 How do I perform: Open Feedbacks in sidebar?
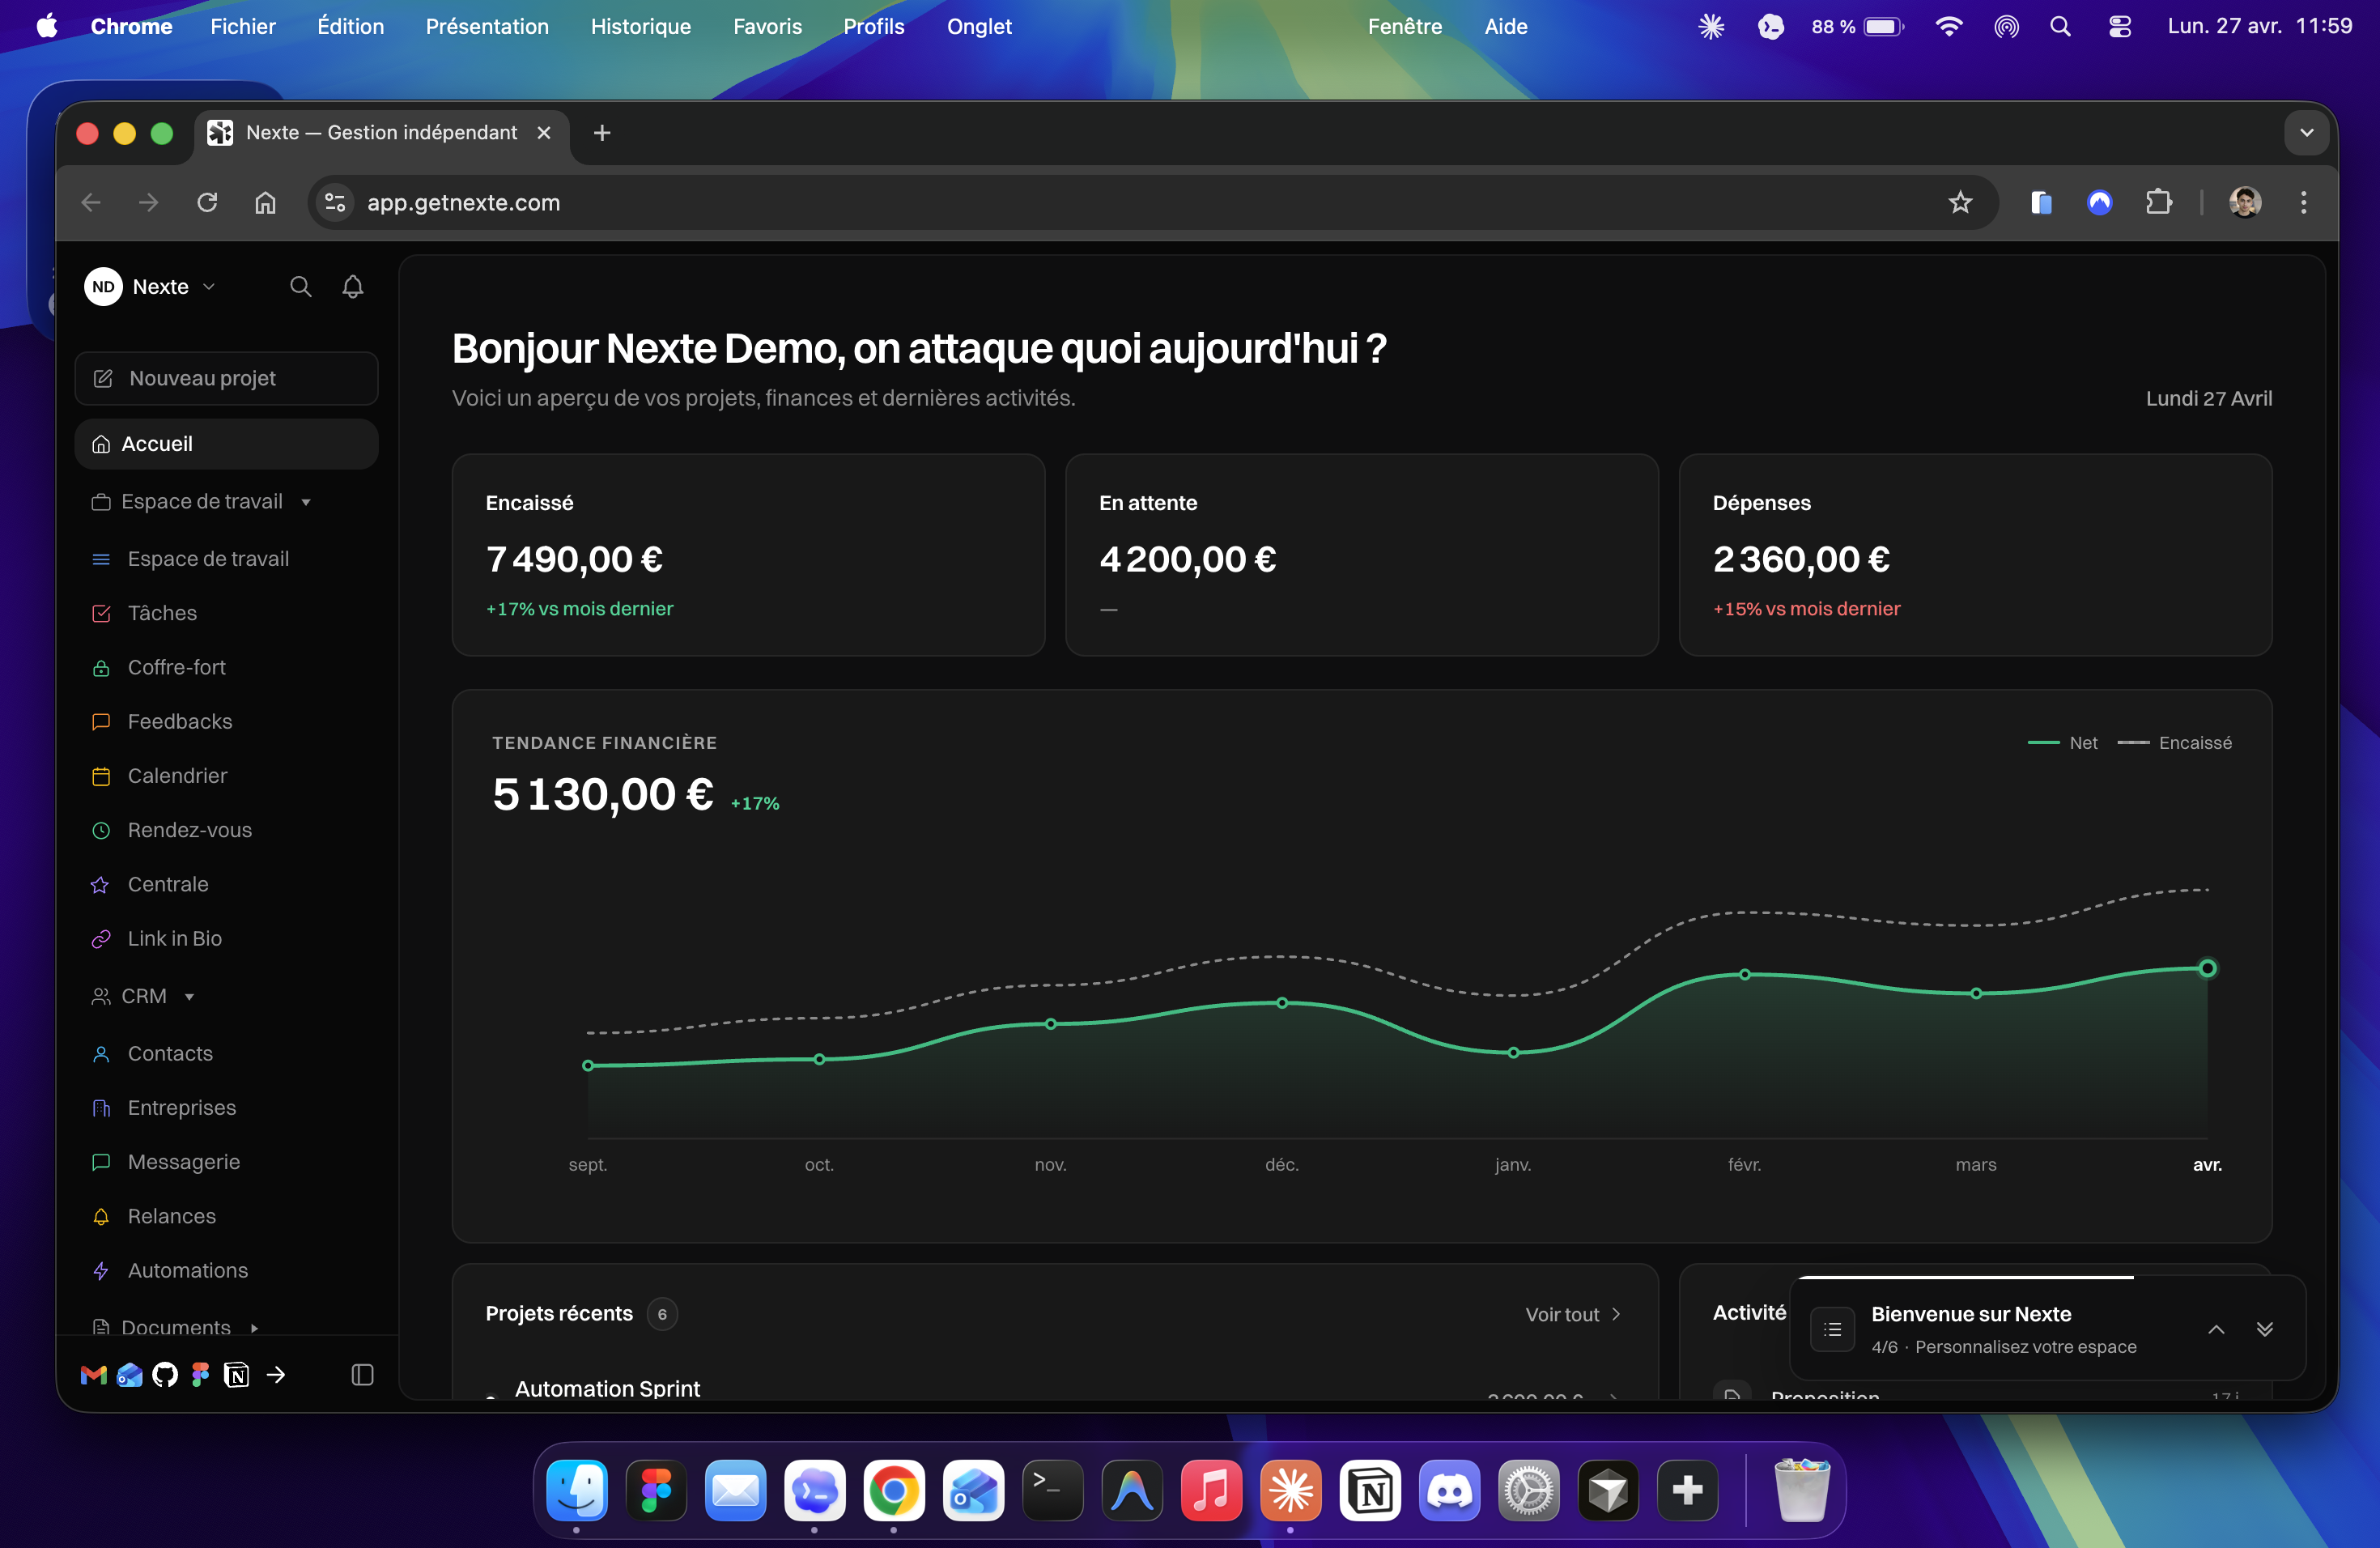click(226, 722)
